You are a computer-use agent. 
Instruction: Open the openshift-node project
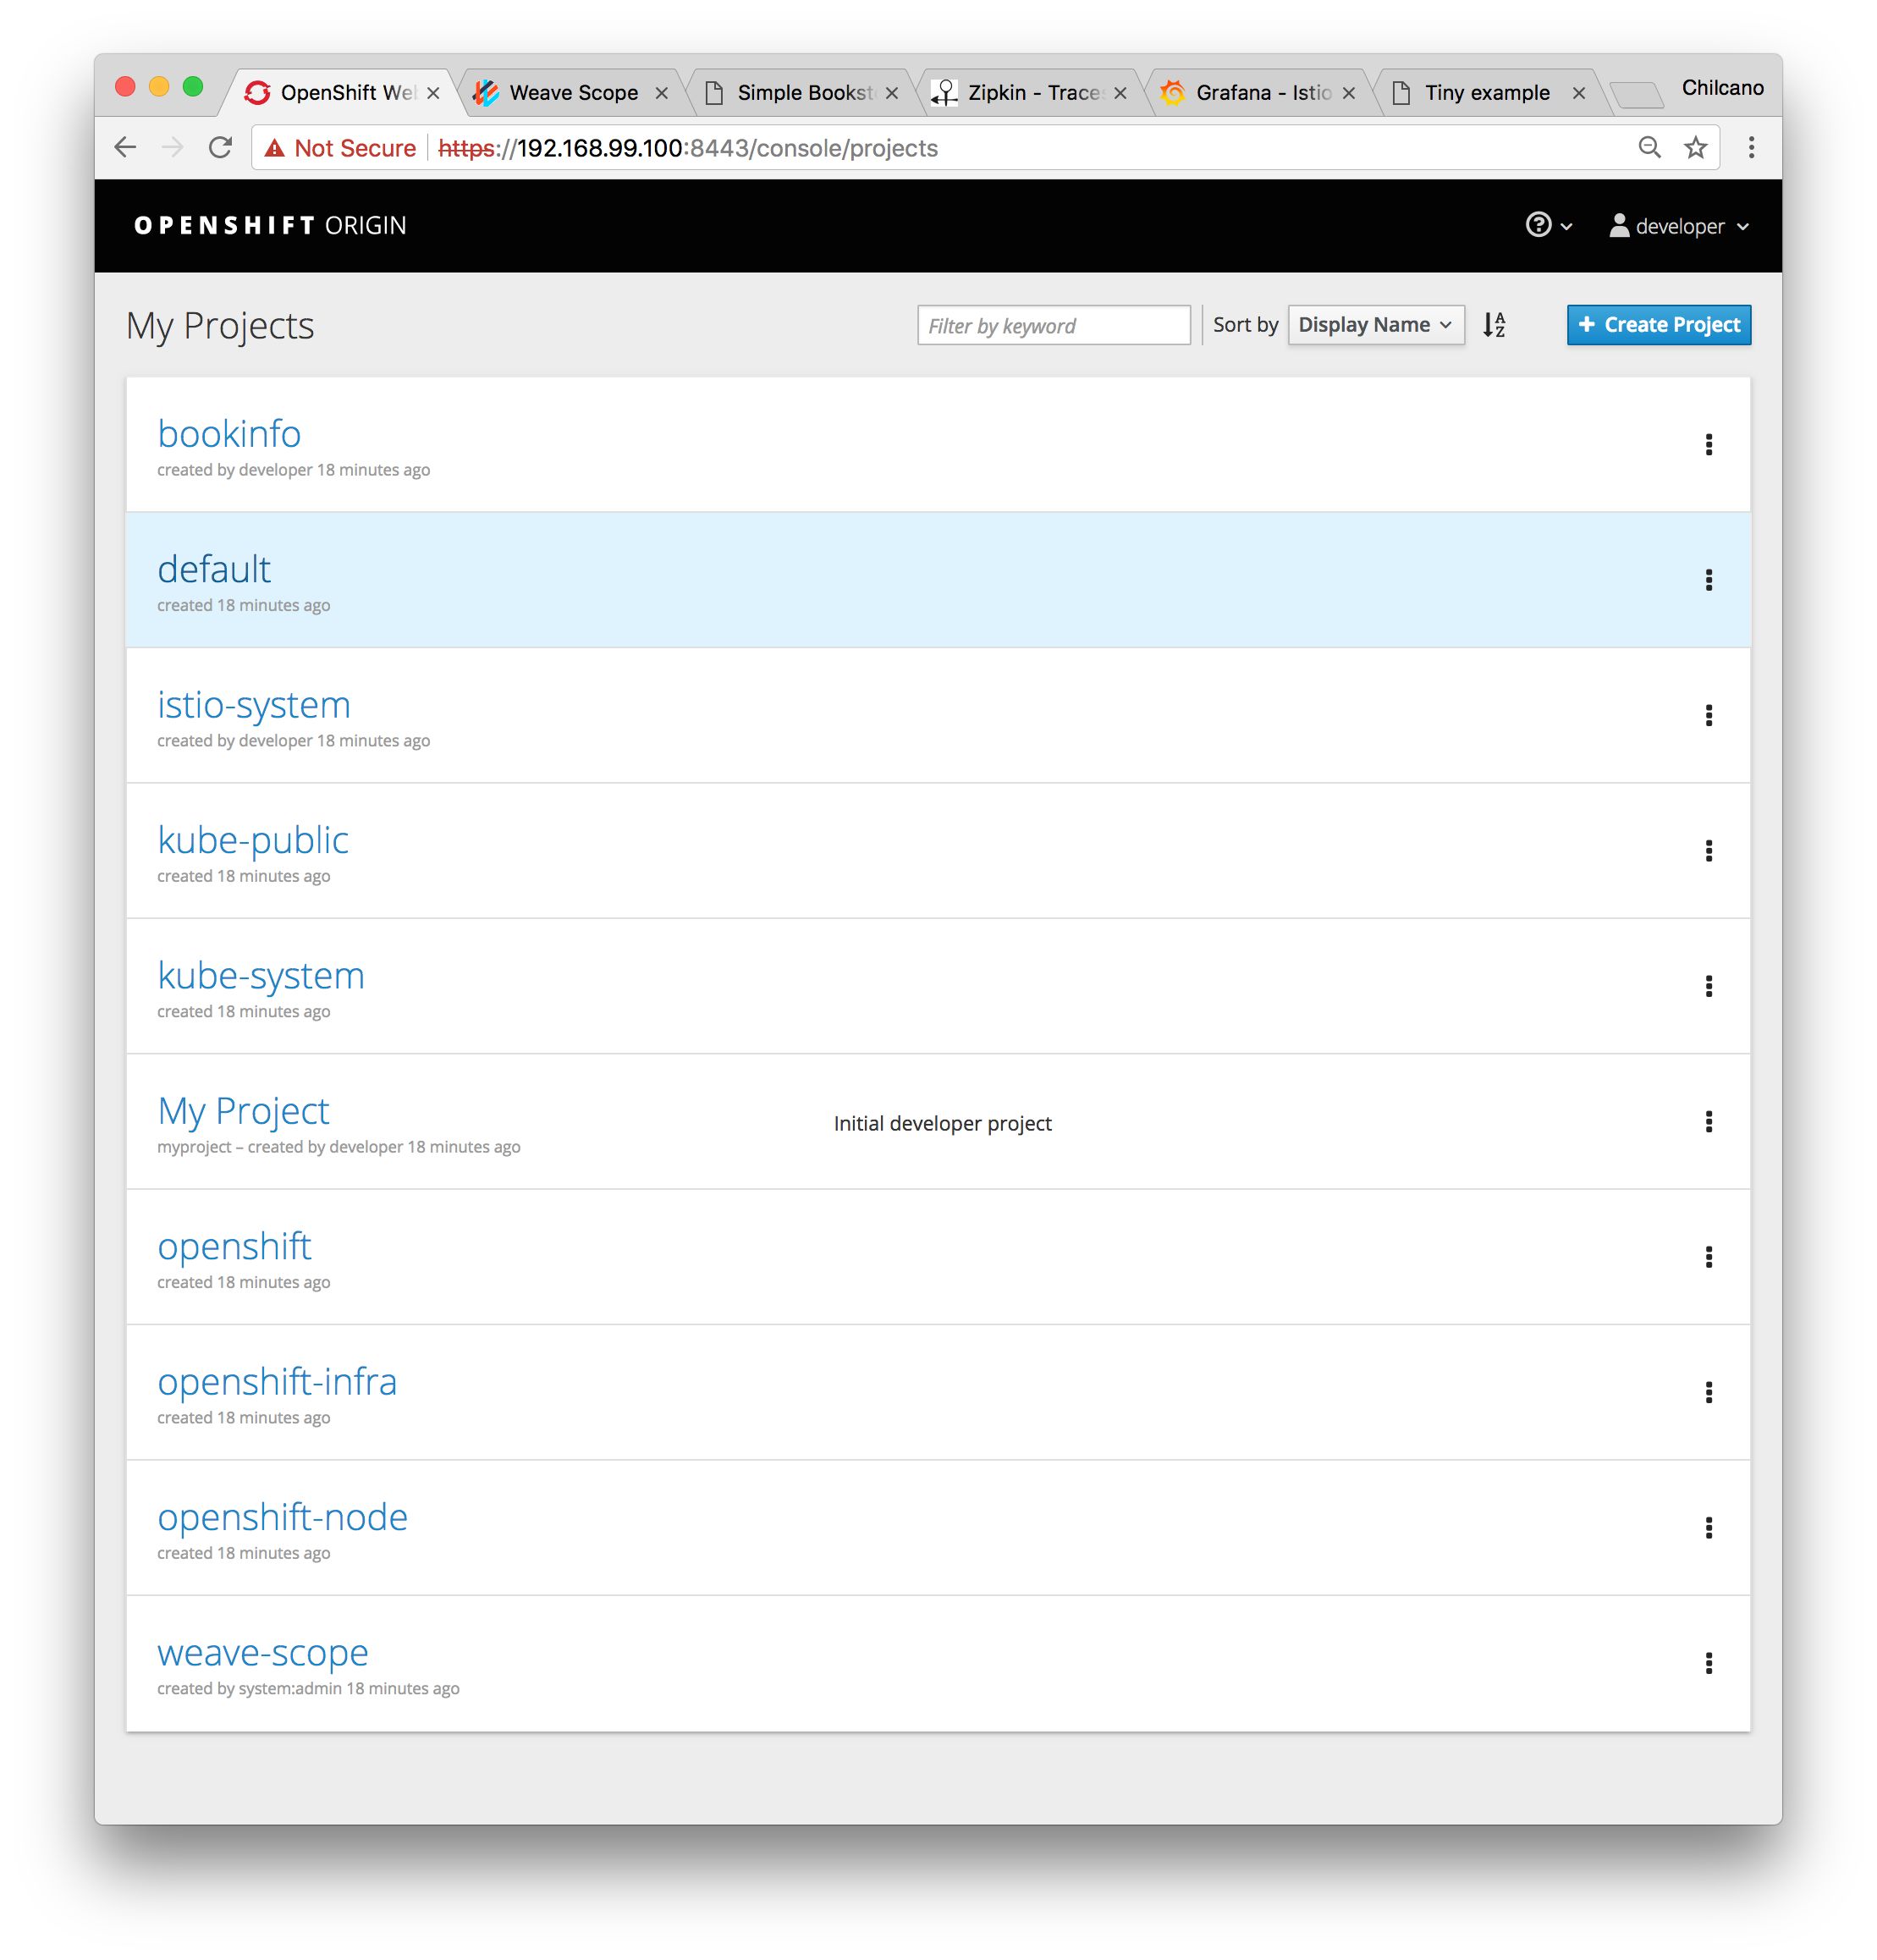pyautogui.click(x=283, y=1517)
